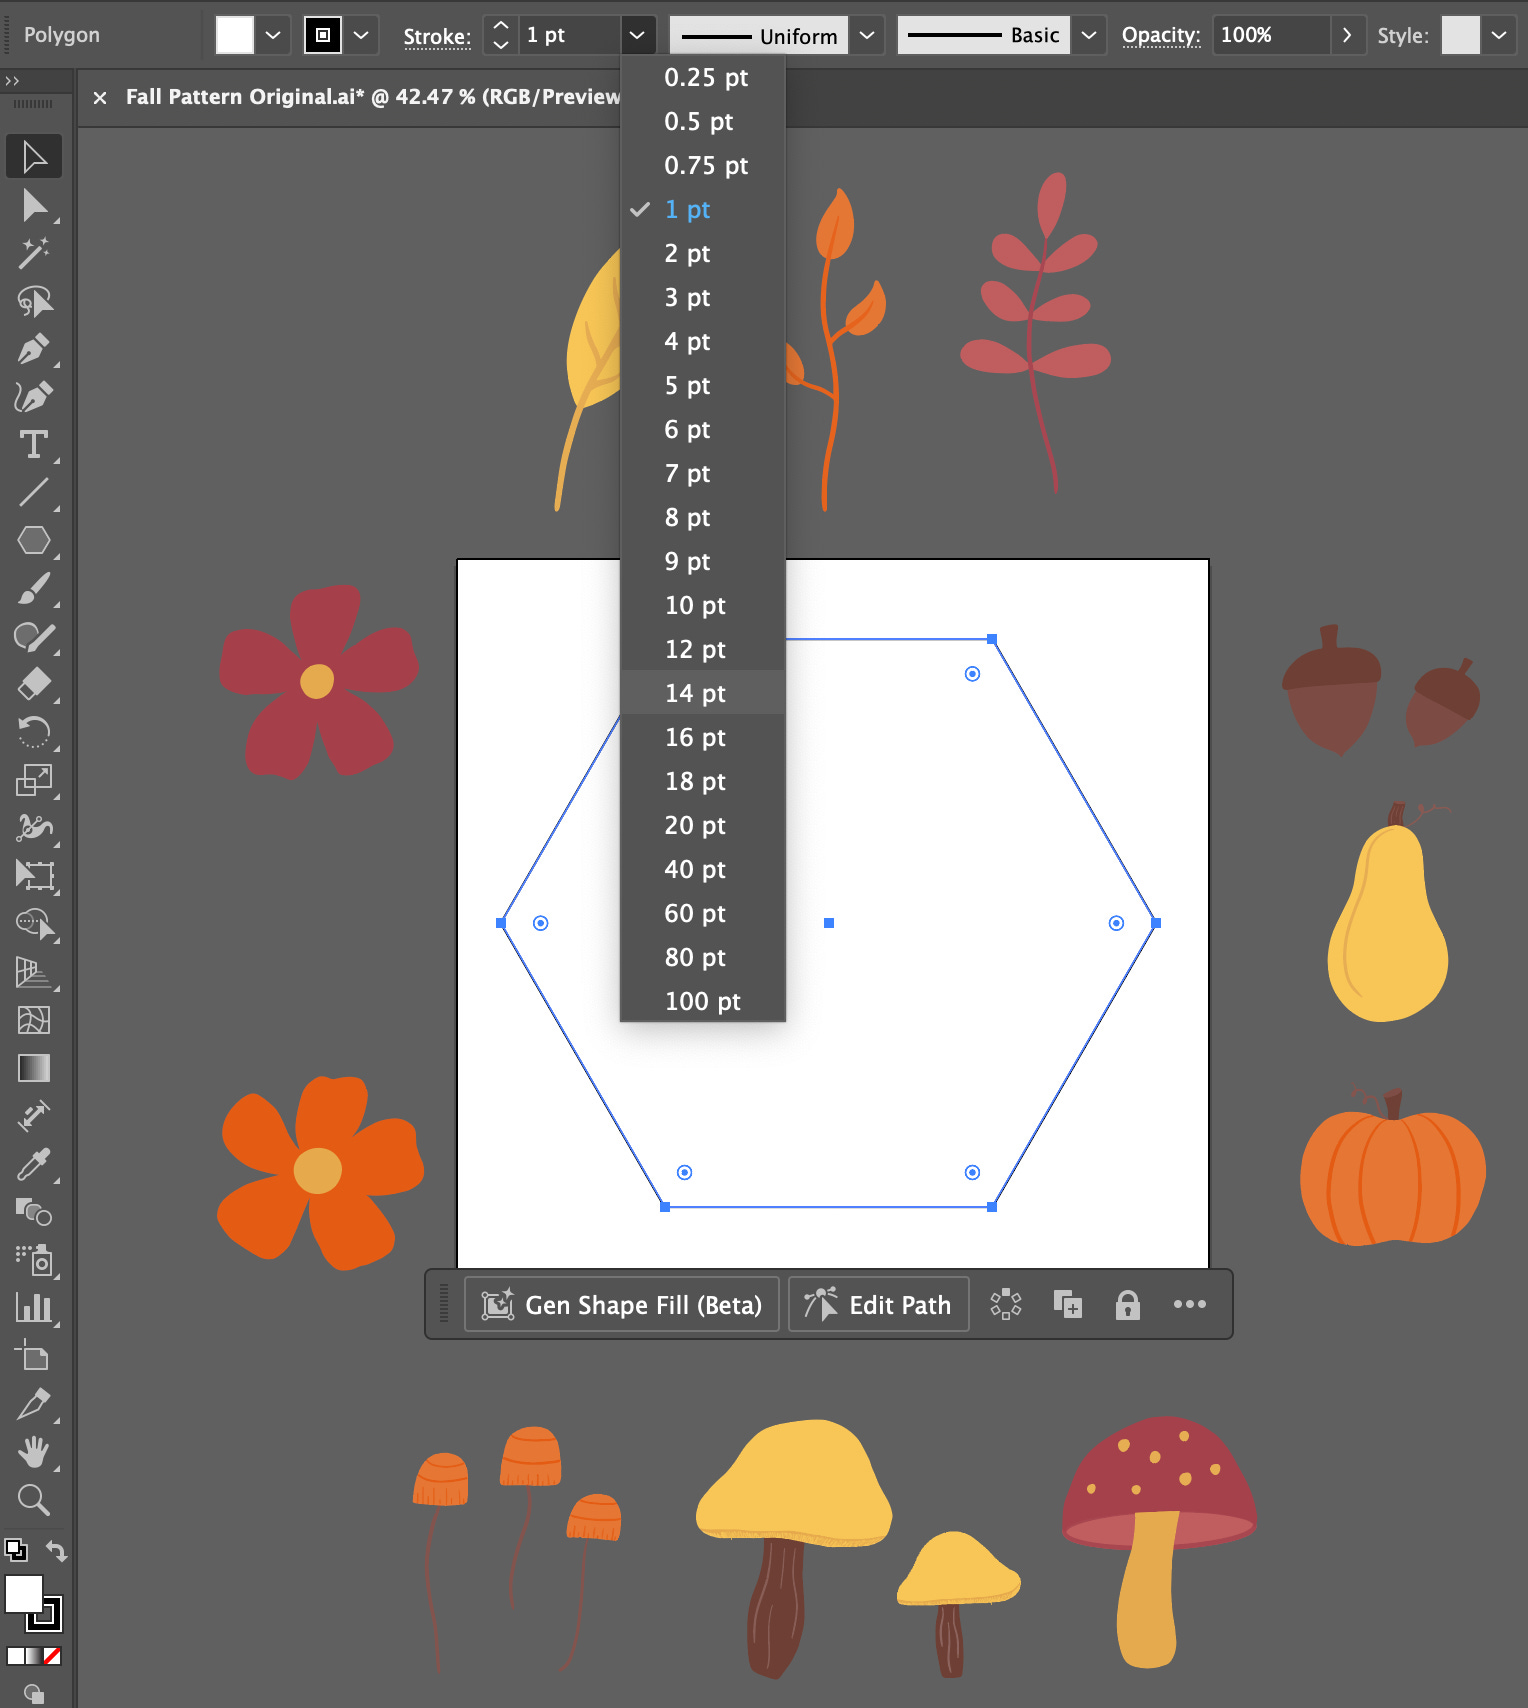Expand the collapsed toolbar double arrows
The height and width of the screenshot is (1708, 1528).
tap(12, 81)
